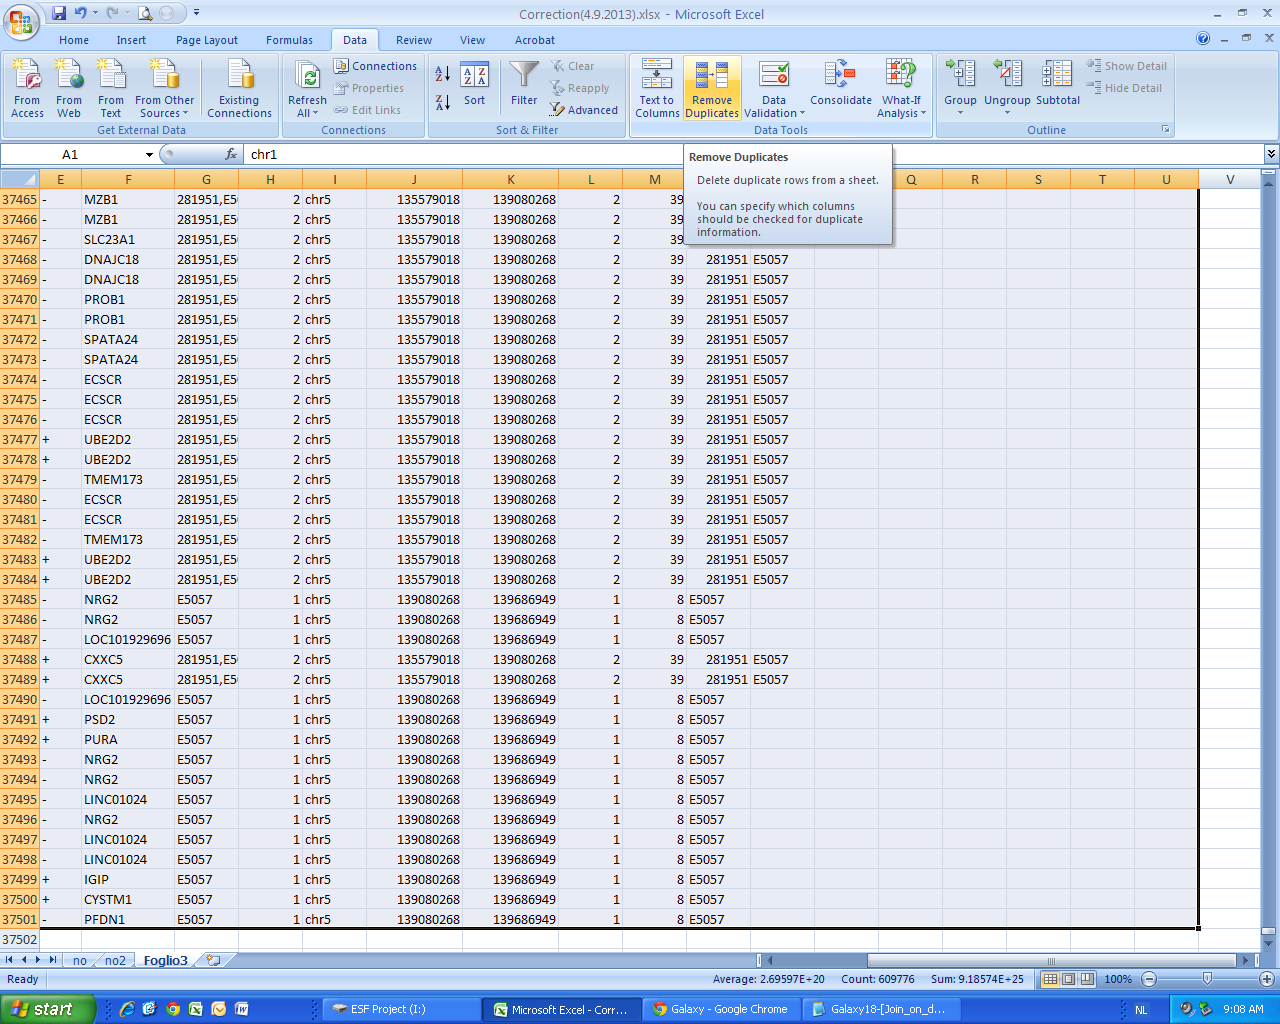Click Connections in the ribbon

(x=376, y=66)
